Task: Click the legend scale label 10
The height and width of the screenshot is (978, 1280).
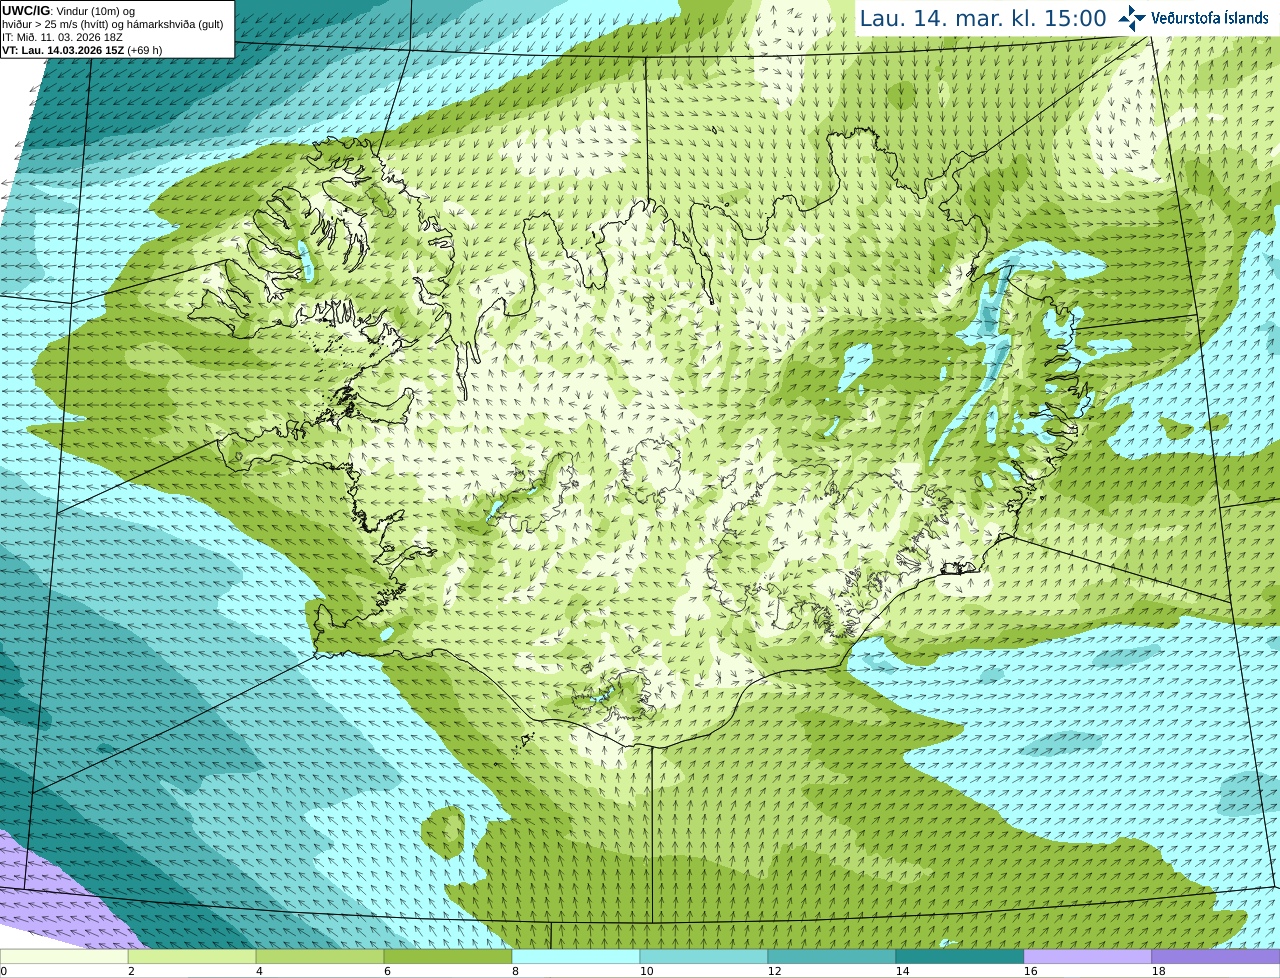Action: (x=646, y=971)
